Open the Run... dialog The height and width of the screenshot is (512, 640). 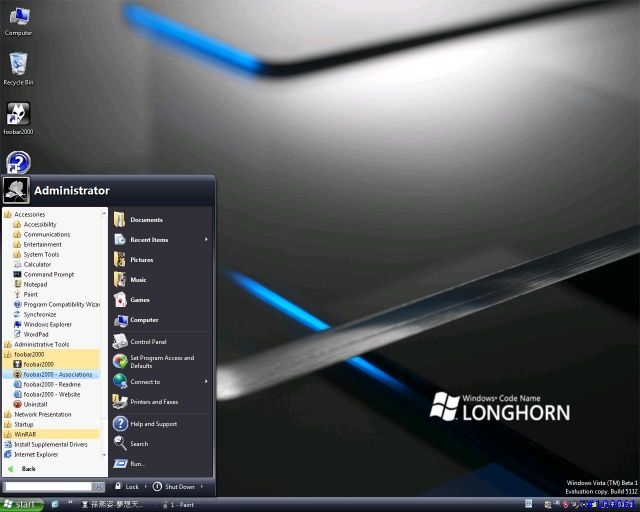[160, 464]
